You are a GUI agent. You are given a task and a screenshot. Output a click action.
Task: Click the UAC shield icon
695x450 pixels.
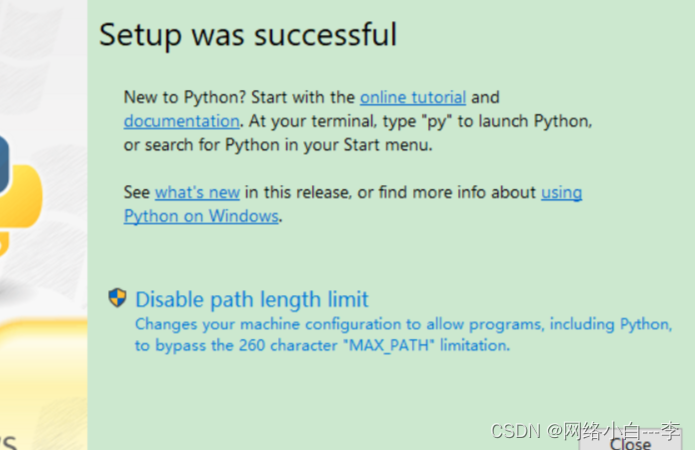coord(117,297)
